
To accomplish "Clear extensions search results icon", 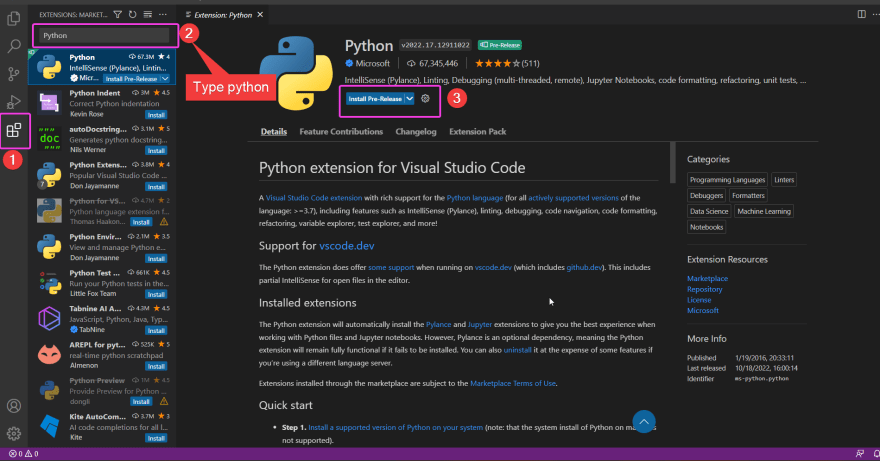I will [148, 15].
